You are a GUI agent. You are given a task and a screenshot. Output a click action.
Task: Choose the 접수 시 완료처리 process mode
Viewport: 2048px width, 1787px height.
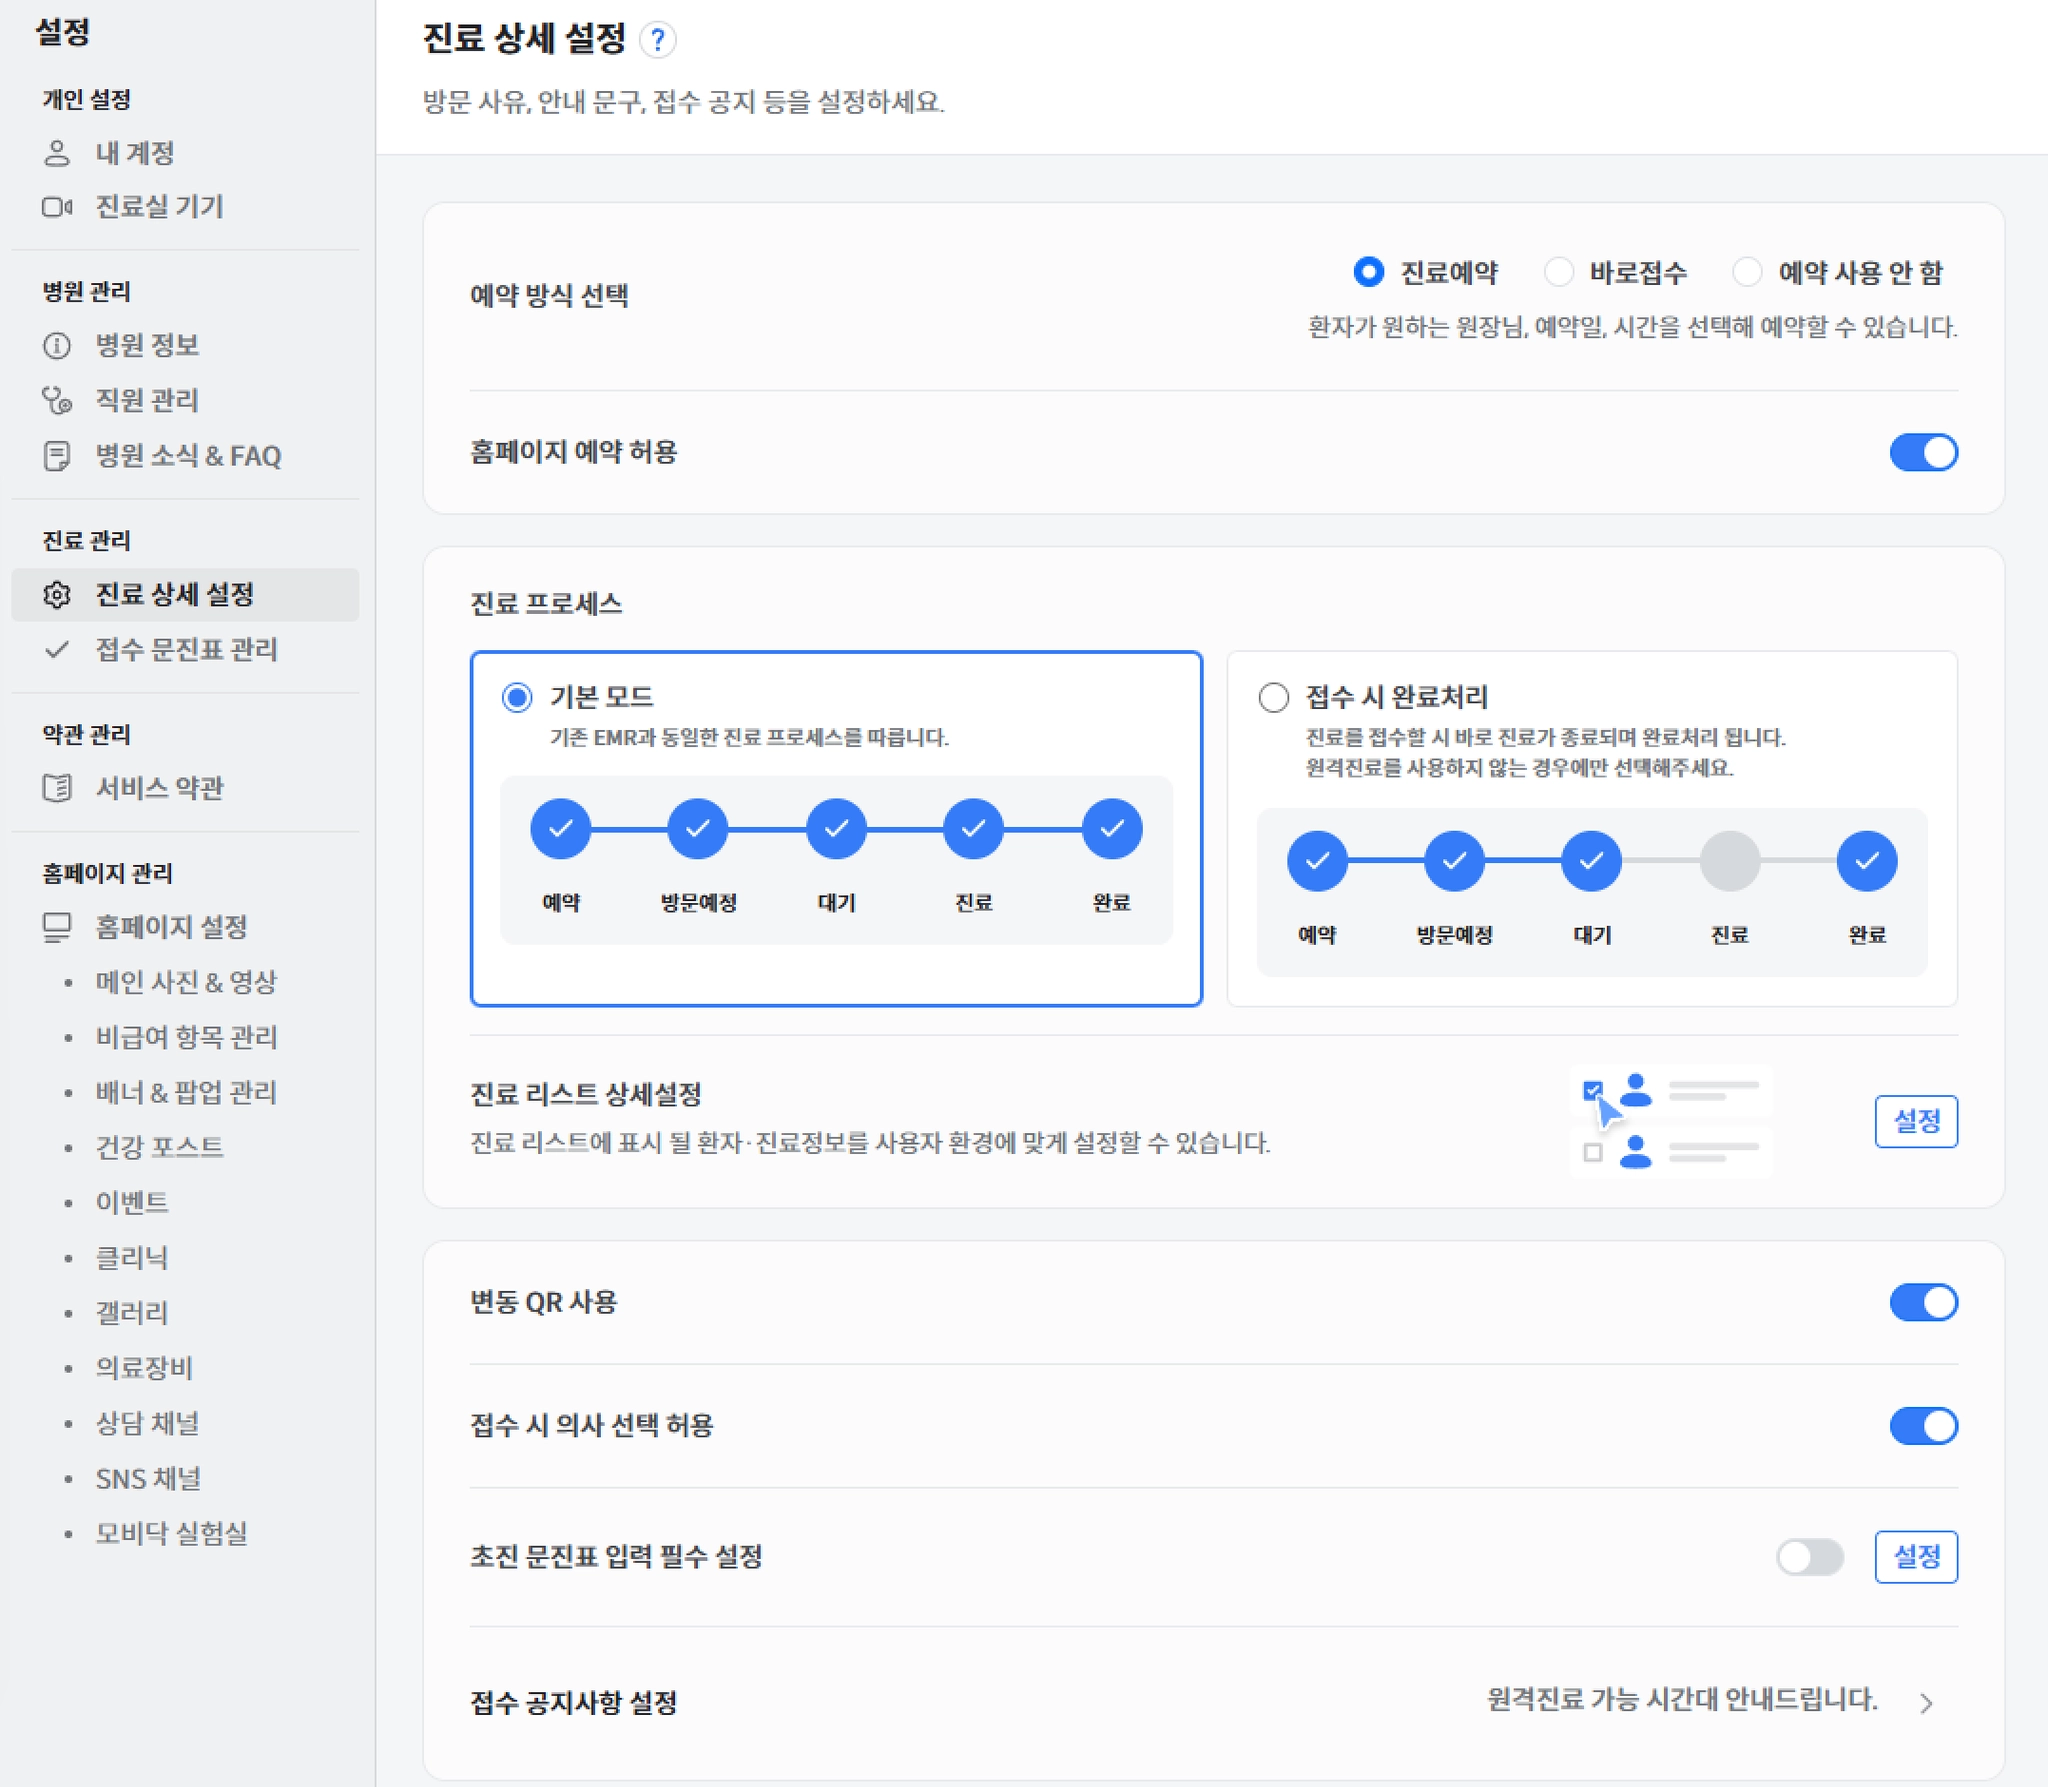1273,697
